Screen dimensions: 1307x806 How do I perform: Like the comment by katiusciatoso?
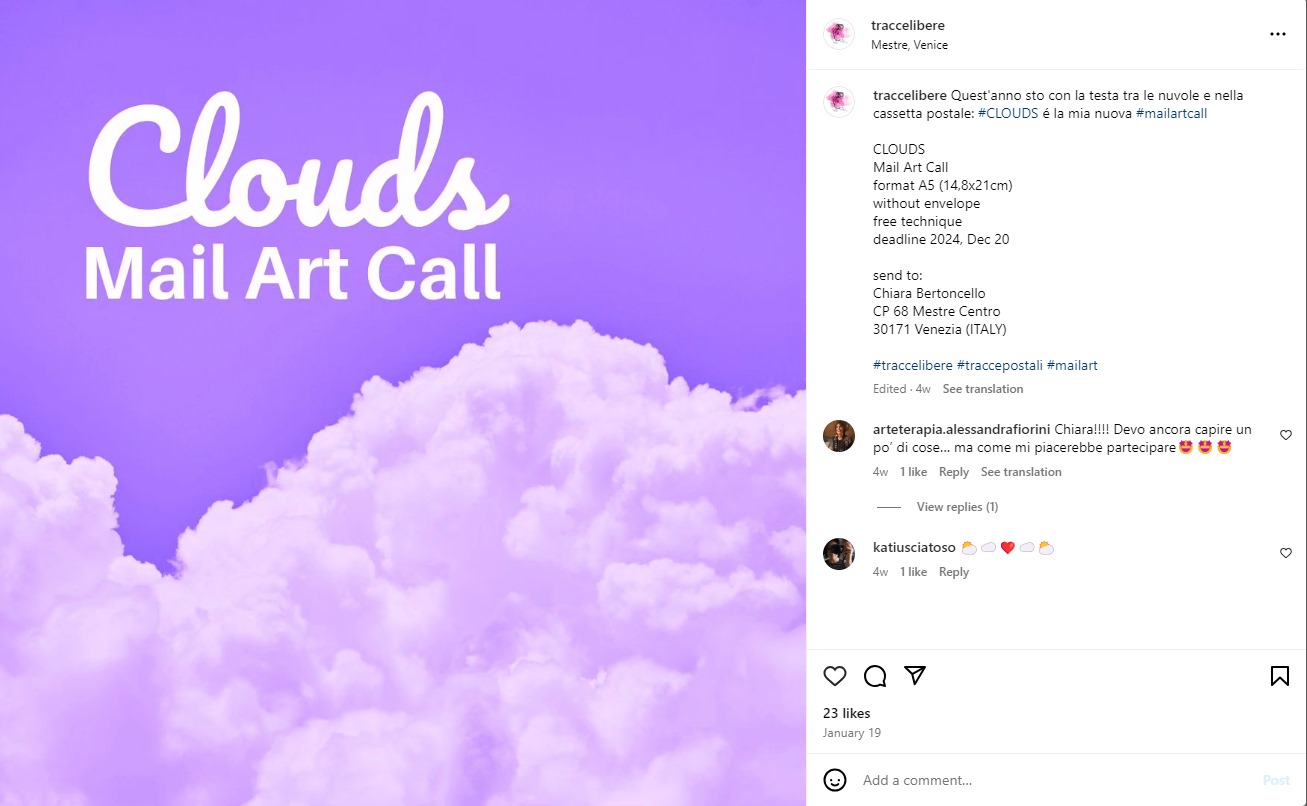(x=1286, y=553)
